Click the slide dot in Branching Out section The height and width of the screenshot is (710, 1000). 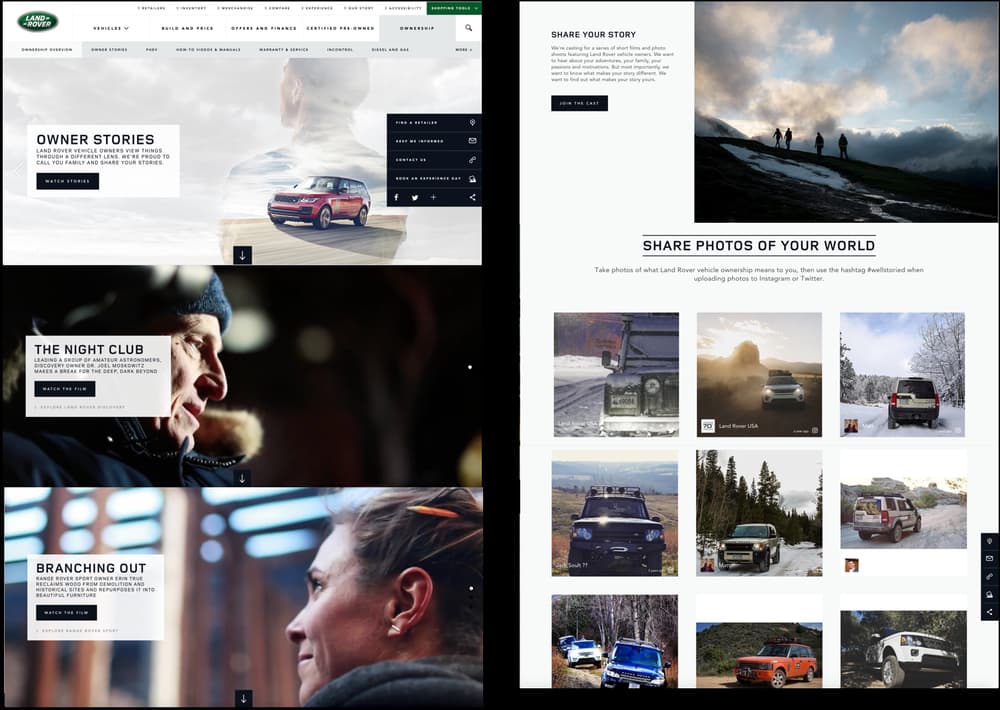[471, 589]
